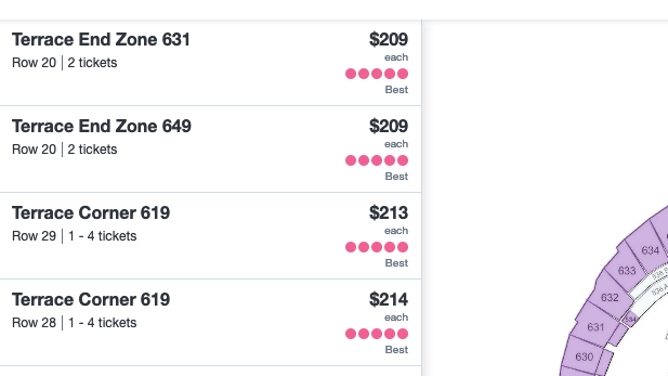Viewport: 668px width, 376px height.
Task: Select section 631 on the seating map
Action: pyautogui.click(x=595, y=327)
